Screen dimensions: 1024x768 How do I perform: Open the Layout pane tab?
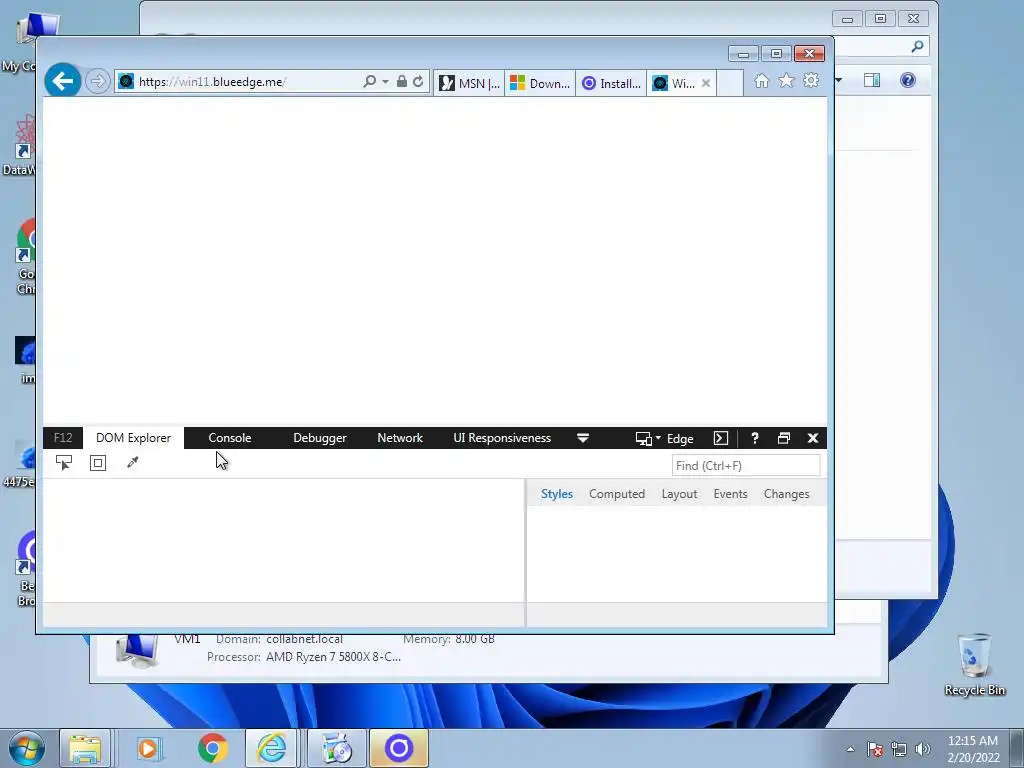(679, 494)
